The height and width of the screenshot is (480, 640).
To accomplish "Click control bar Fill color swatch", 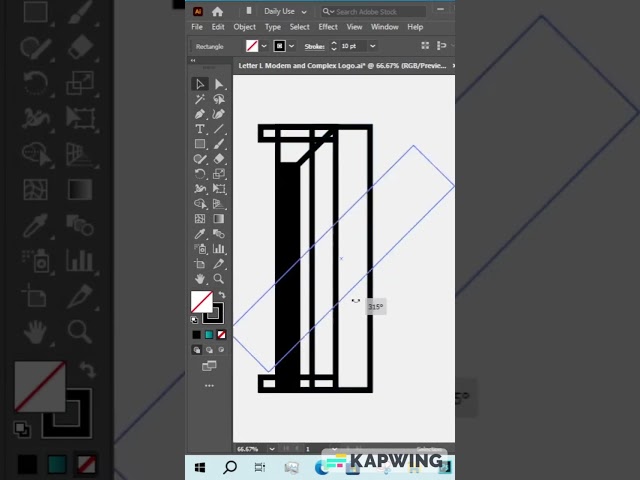I will (252, 46).
